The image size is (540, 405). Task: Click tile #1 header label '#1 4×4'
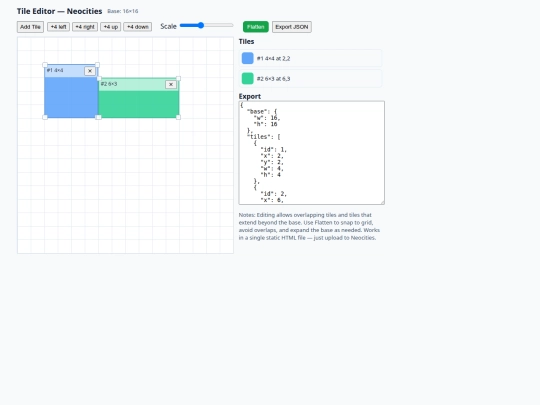(55, 70)
